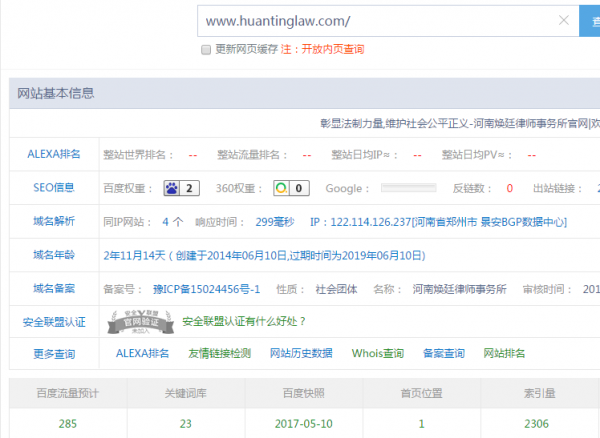
Task: Open the 网站排名 link
Action: coord(504,353)
